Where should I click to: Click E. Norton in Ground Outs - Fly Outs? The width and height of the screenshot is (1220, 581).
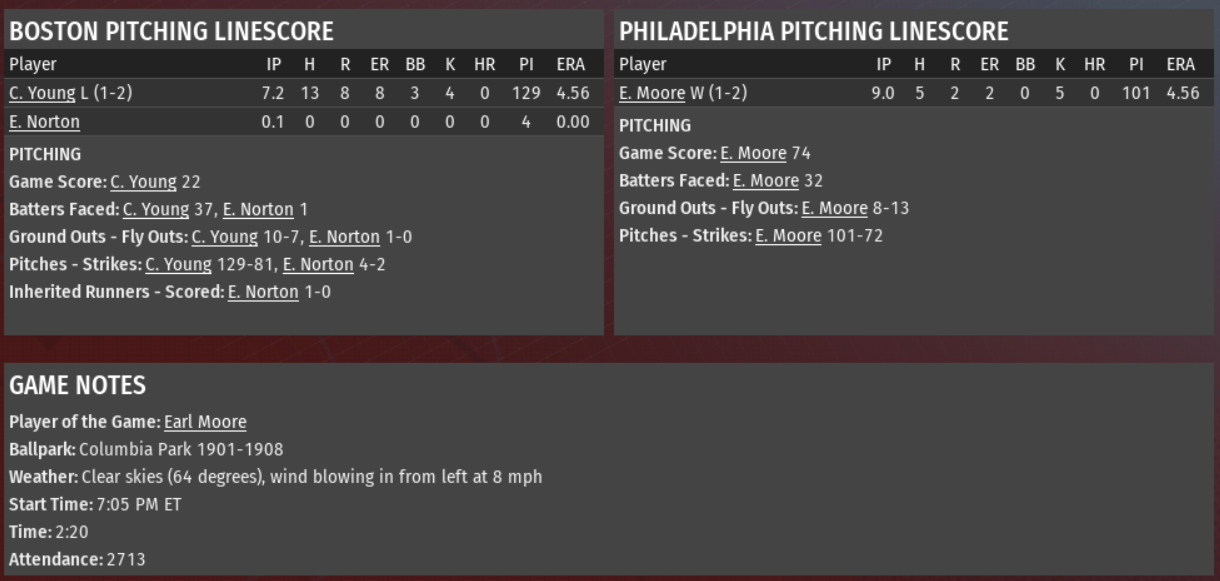point(344,237)
